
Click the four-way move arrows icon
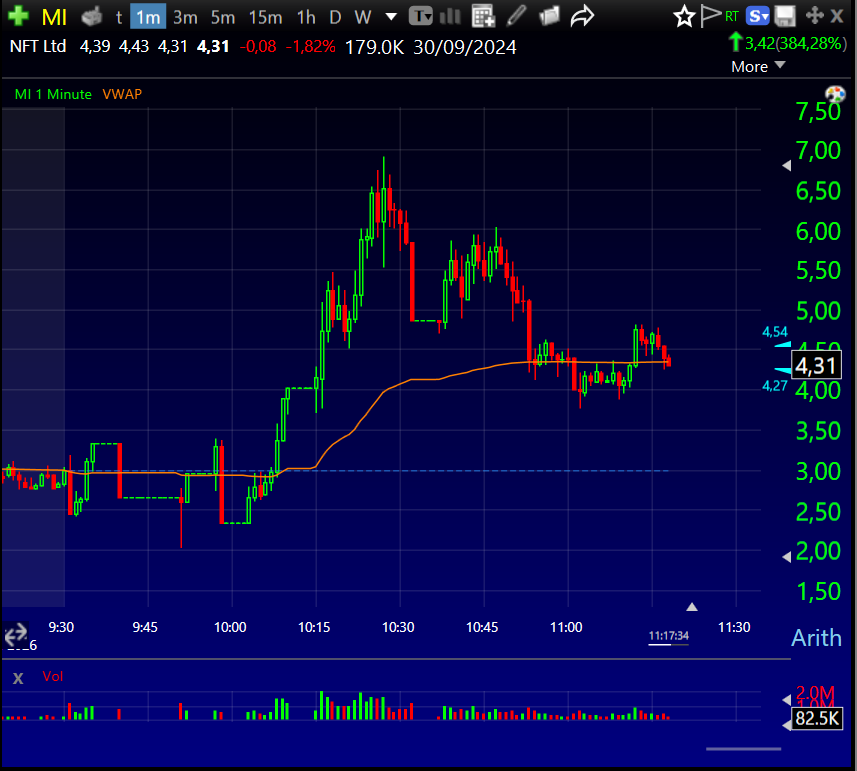[814, 16]
